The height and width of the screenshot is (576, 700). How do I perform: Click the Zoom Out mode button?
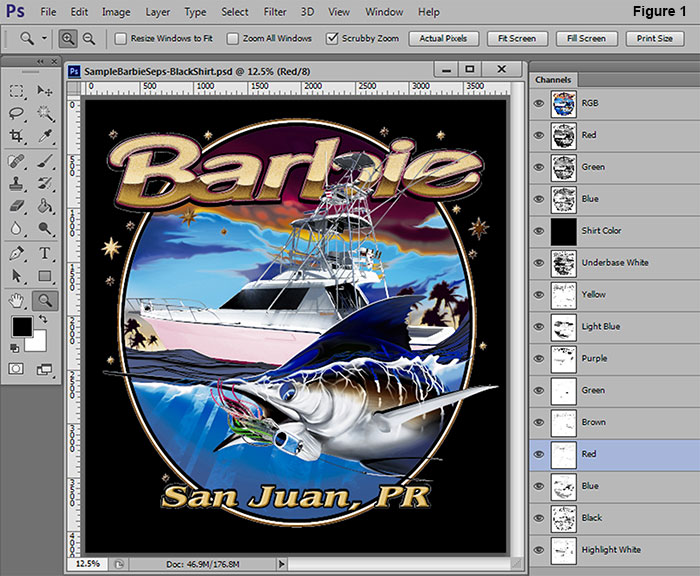pyautogui.click(x=89, y=39)
